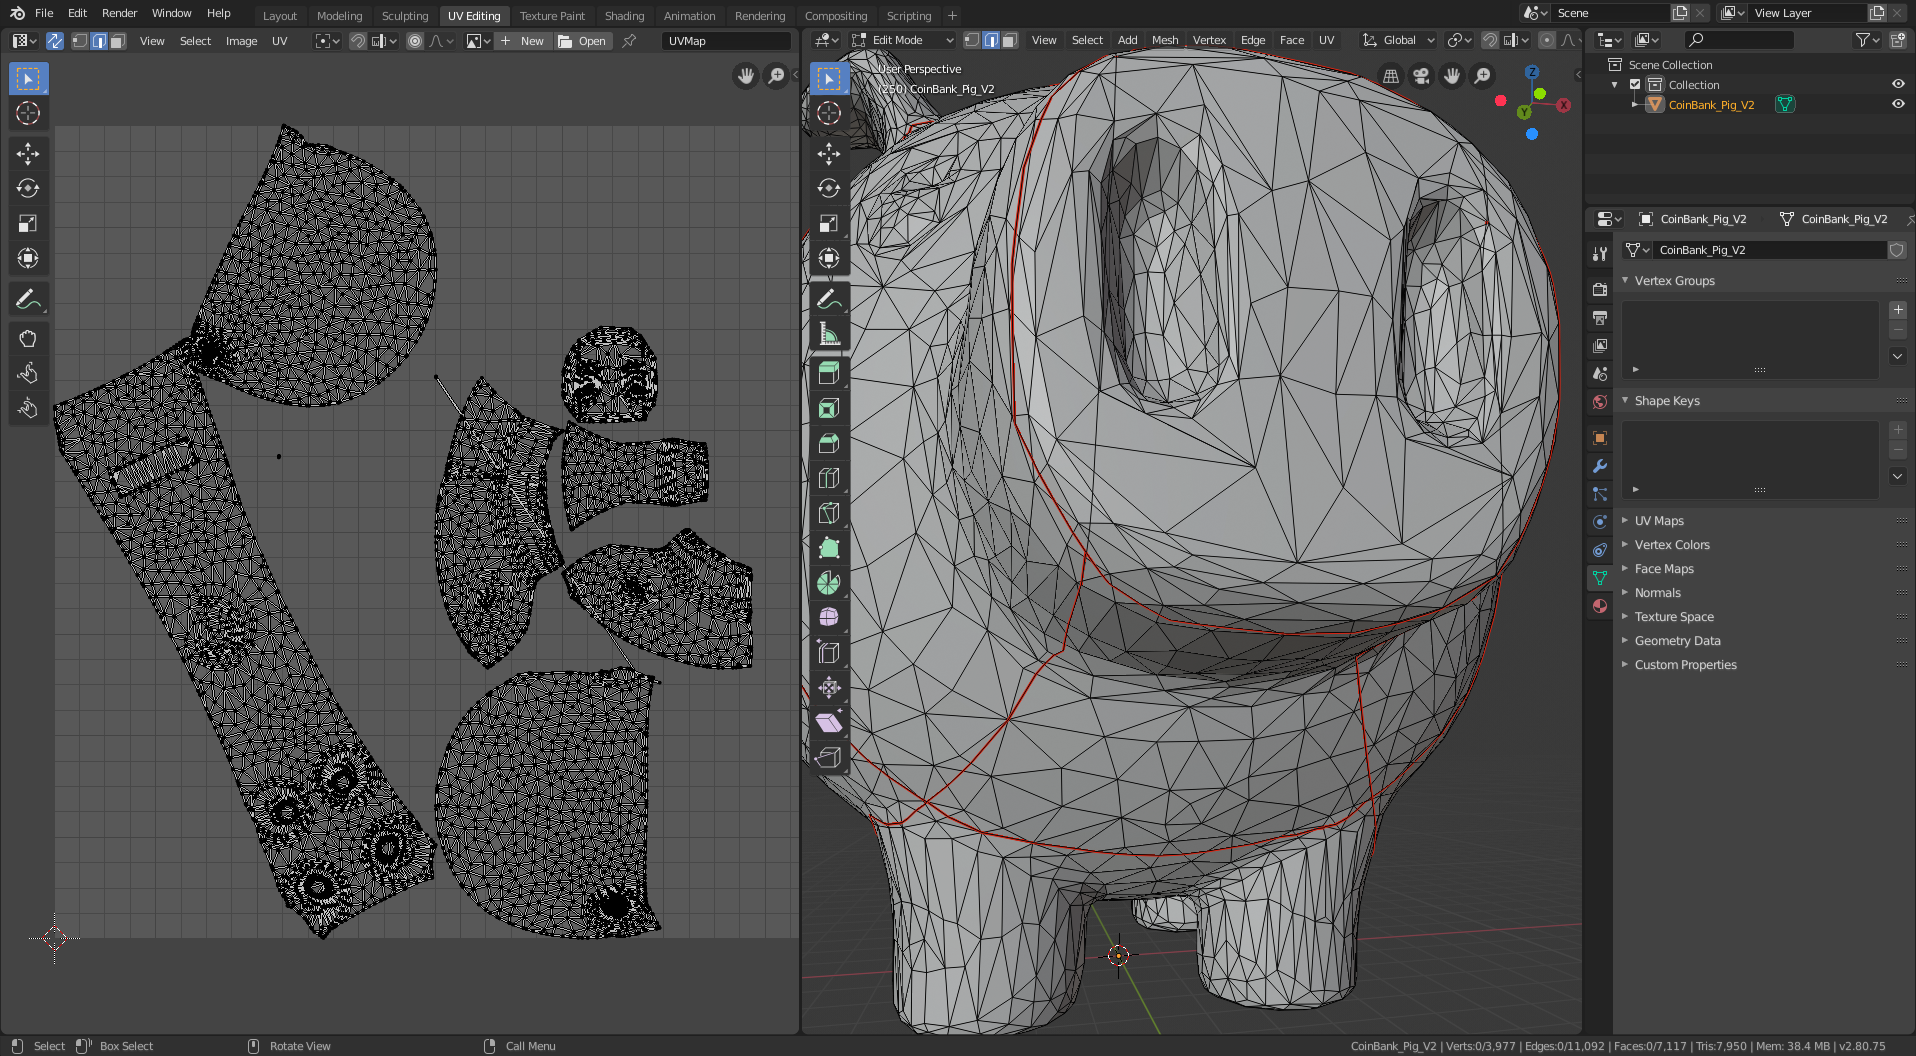Expand the UV Maps panel
This screenshot has width=1916, height=1056.
point(1659,521)
